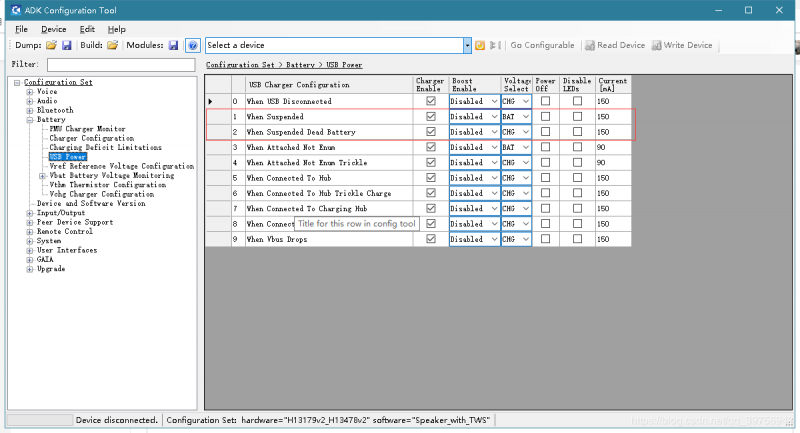Toggle Charger Enable for When Attached Not Enum row 3

(x=431, y=147)
